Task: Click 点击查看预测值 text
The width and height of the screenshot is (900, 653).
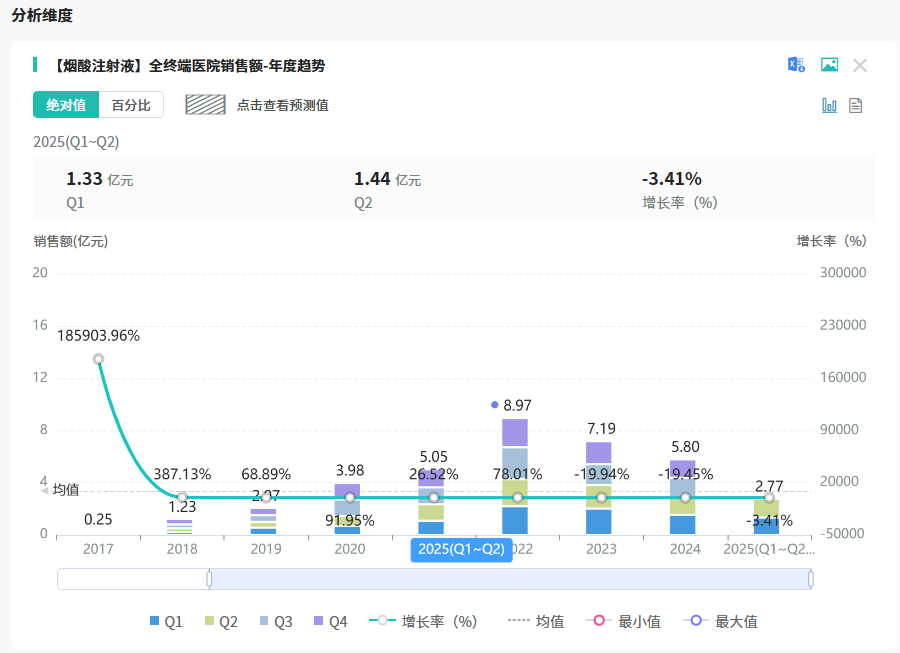Action: 283,105
